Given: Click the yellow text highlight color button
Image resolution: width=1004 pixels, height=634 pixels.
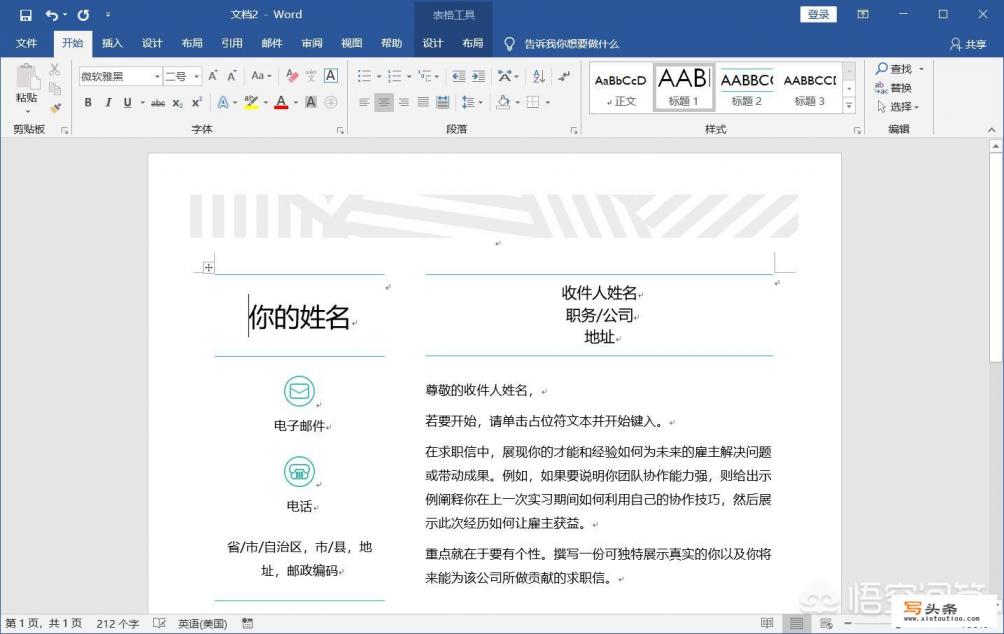Looking at the screenshot, I should [251, 102].
